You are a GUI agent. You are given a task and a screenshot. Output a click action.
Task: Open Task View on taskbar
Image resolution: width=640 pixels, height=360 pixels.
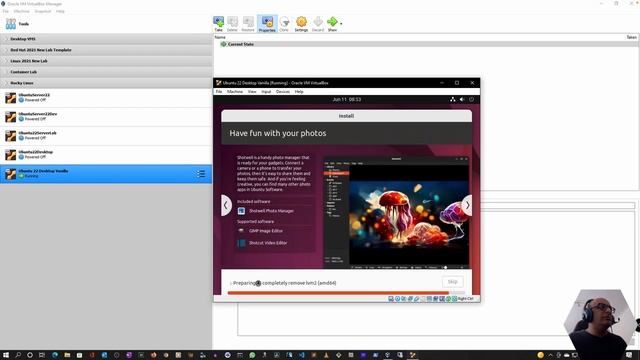pos(42,355)
